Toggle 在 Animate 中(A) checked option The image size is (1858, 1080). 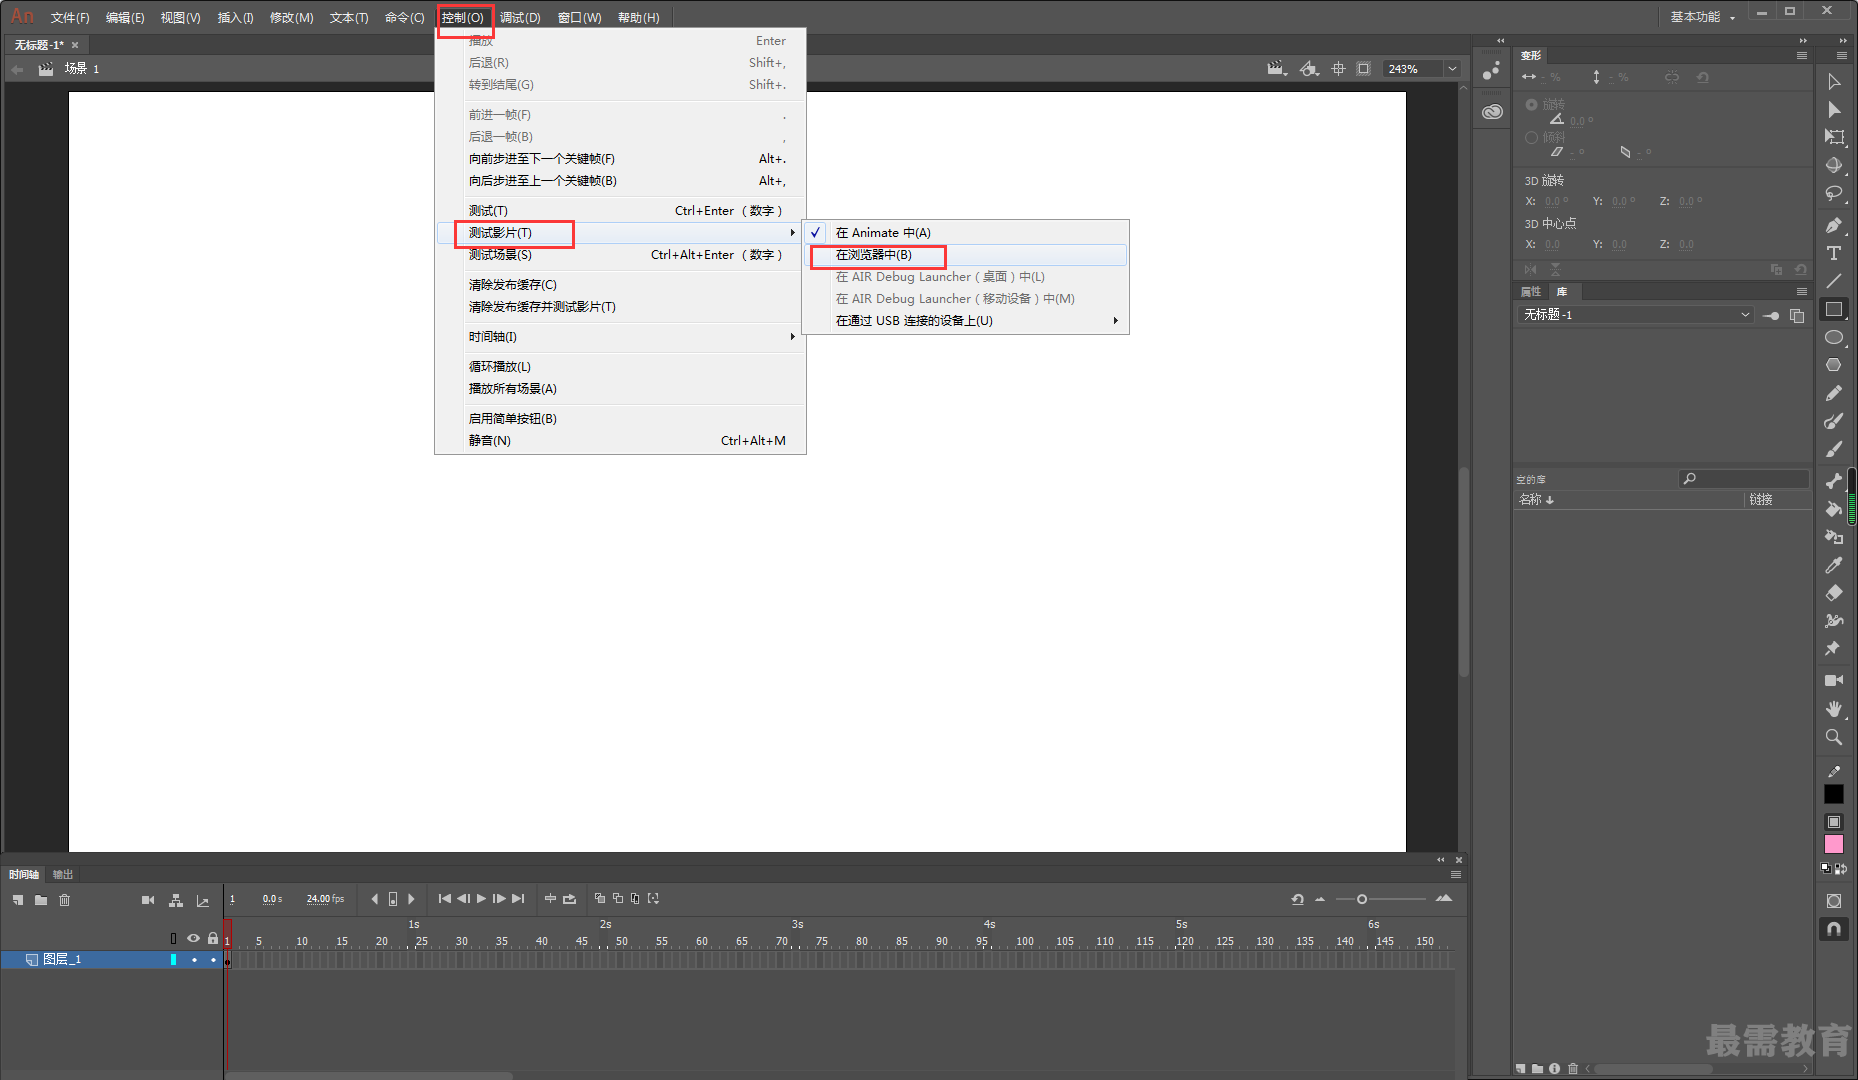pos(966,233)
